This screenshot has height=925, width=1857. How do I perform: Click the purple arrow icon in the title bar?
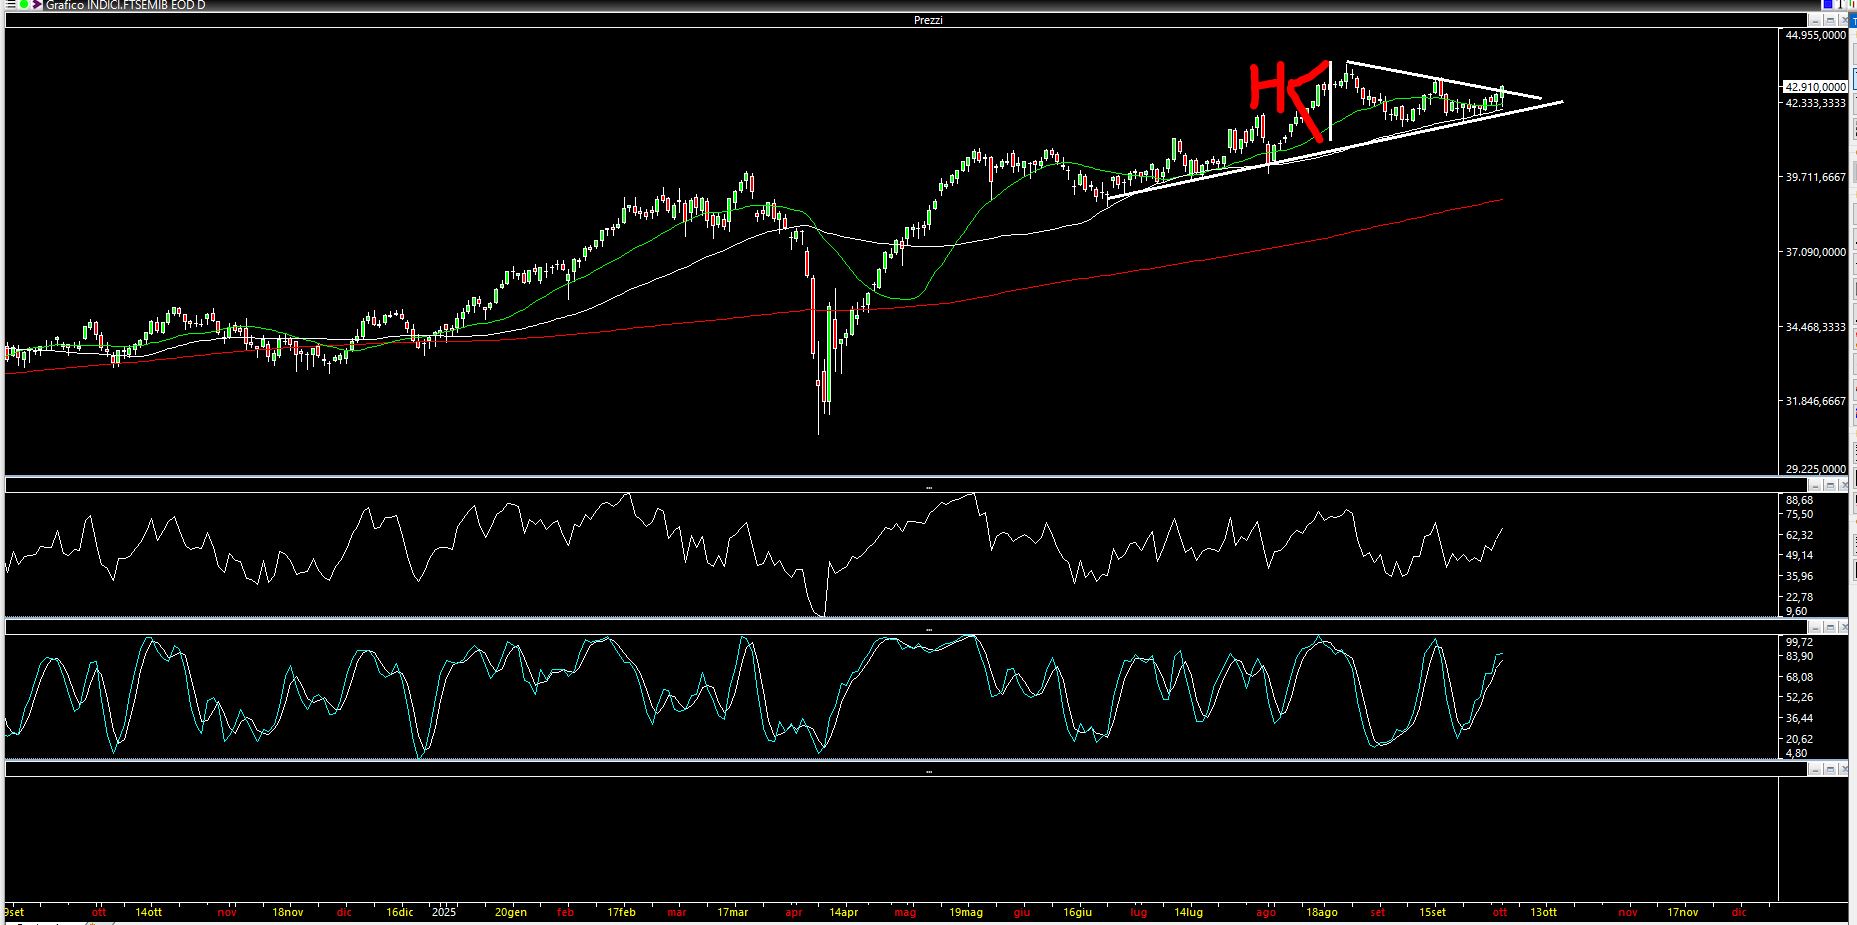[37, 5]
